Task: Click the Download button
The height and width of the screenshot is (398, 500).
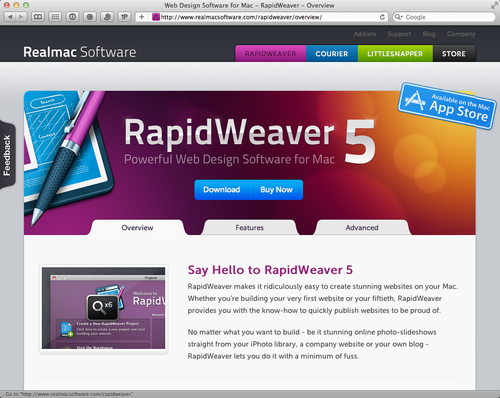Action: pos(222,190)
